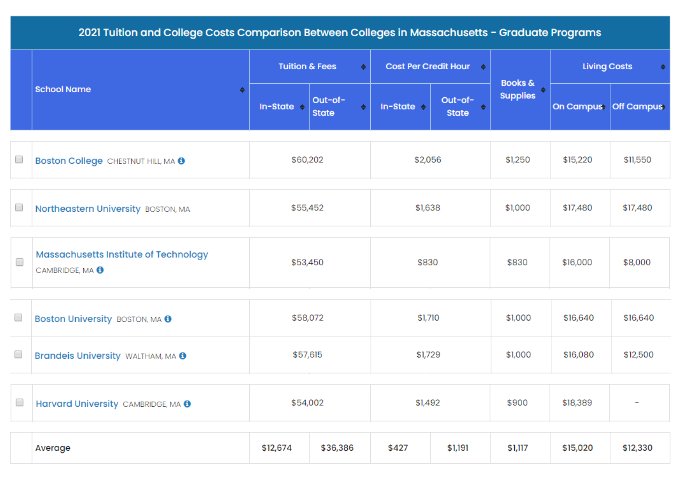Check the Boston College row checkbox
Image resolution: width=682 pixels, height=478 pixels.
[x=19, y=160]
